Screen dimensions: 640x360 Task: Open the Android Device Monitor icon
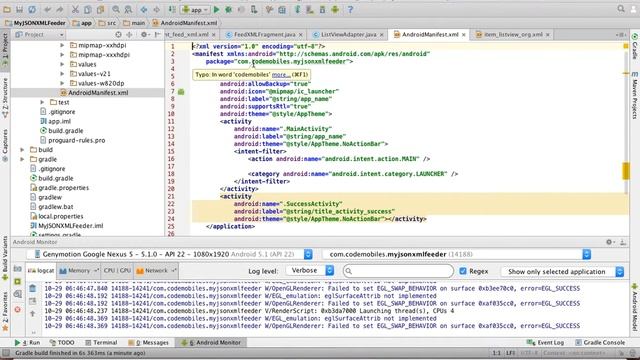335,9
